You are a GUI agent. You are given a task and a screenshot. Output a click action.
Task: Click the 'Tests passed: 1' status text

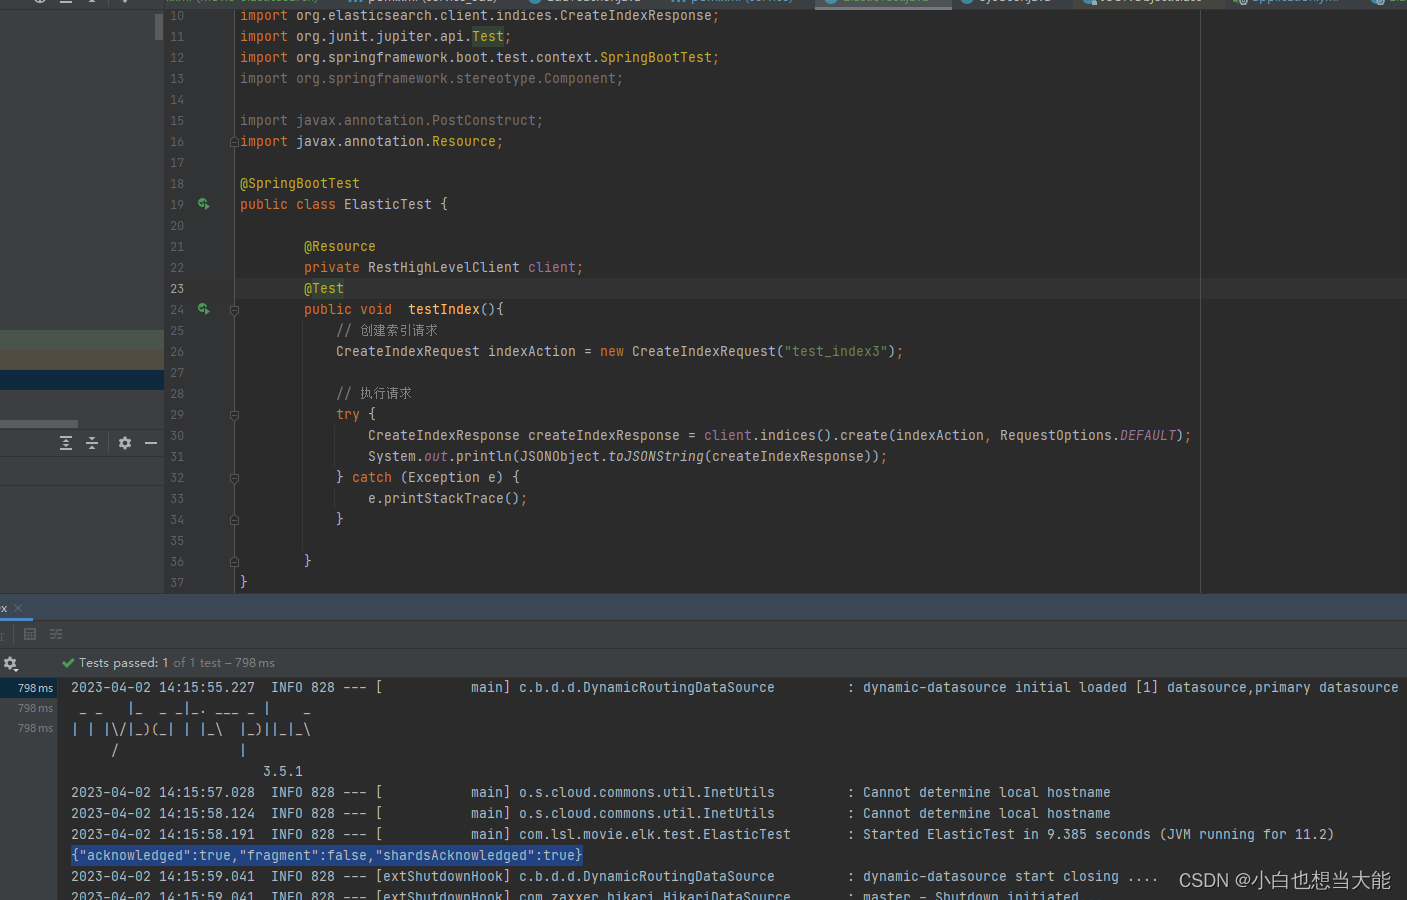click(x=124, y=663)
